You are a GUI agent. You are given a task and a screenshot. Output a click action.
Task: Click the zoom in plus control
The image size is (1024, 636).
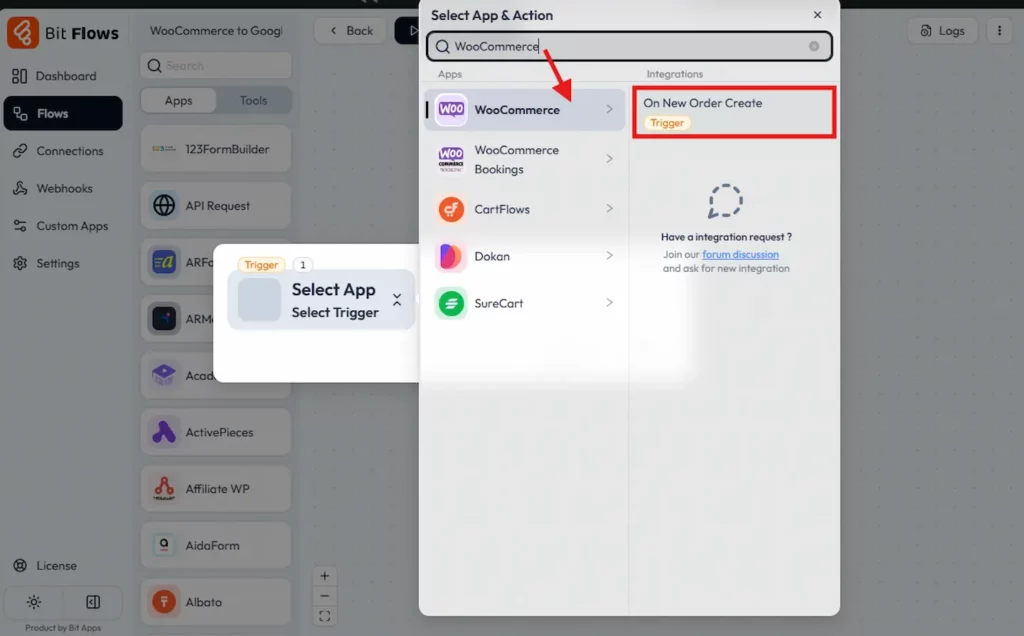tap(324, 577)
